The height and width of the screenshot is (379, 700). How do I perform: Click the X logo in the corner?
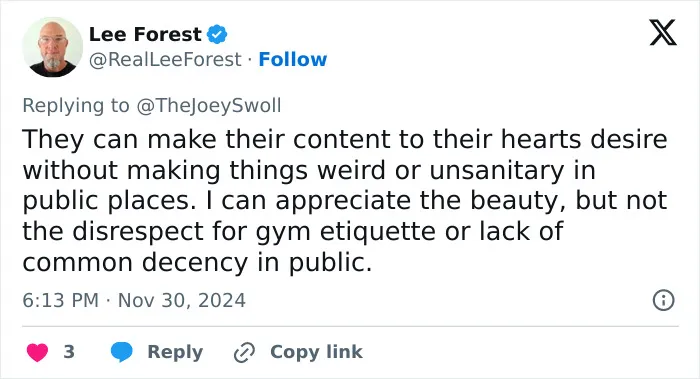coord(663,33)
